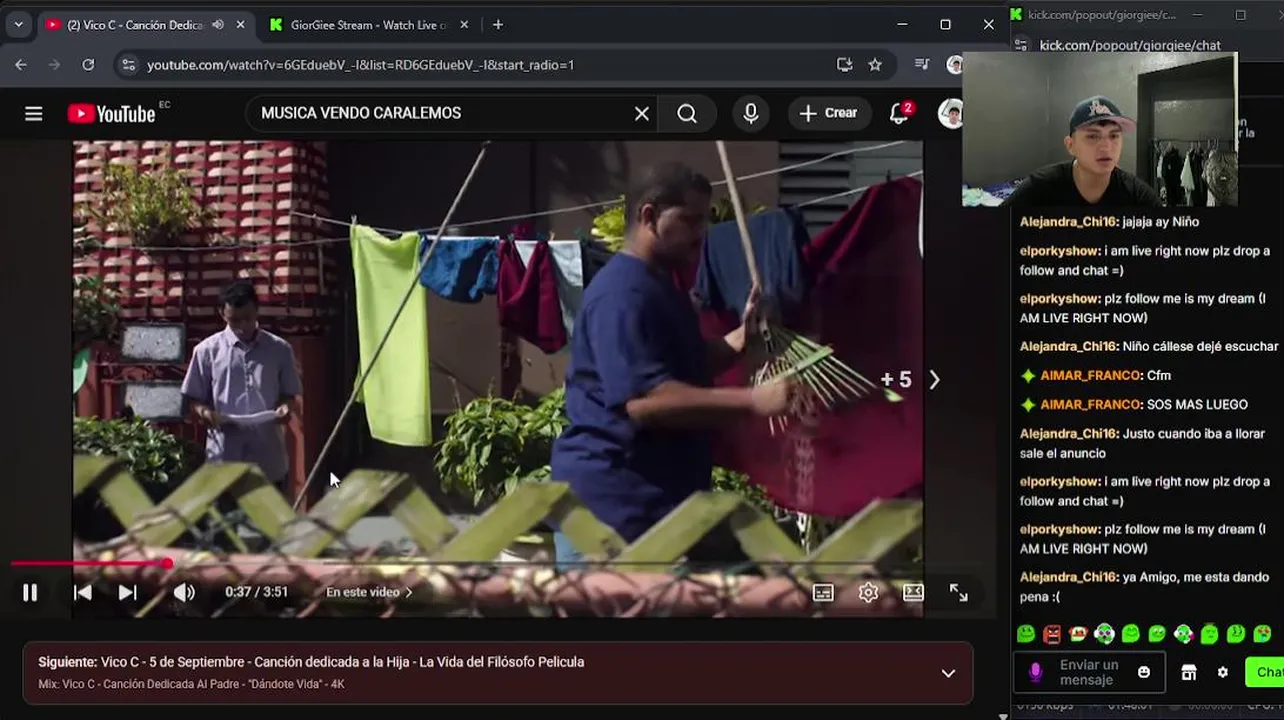1284x720 pixels.
Task: Bookmark this page with the star
Action: tap(875, 65)
